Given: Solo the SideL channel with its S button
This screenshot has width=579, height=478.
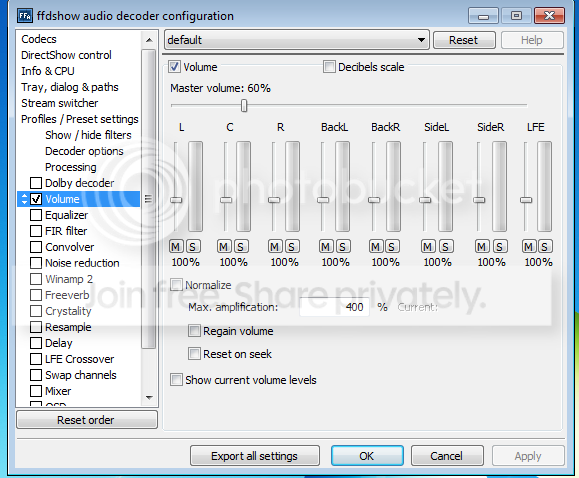Looking at the screenshot, I should coord(446,246).
